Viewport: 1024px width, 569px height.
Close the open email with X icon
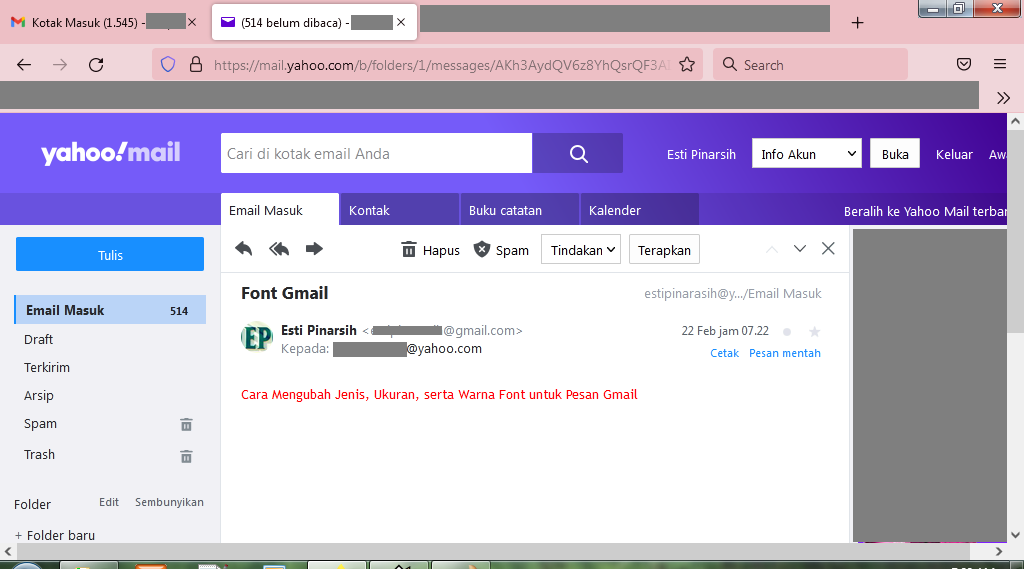(x=828, y=248)
